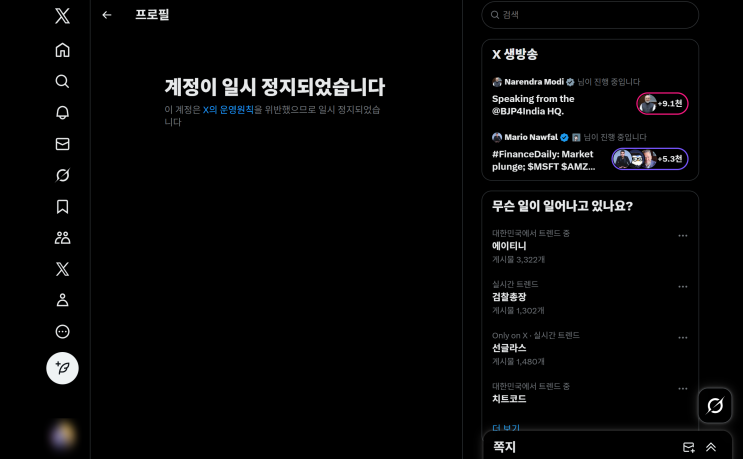Open '#FinanceDaily: Market plunge' broadcast title
The height and width of the screenshot is (459, 743).
click(544, 161)
